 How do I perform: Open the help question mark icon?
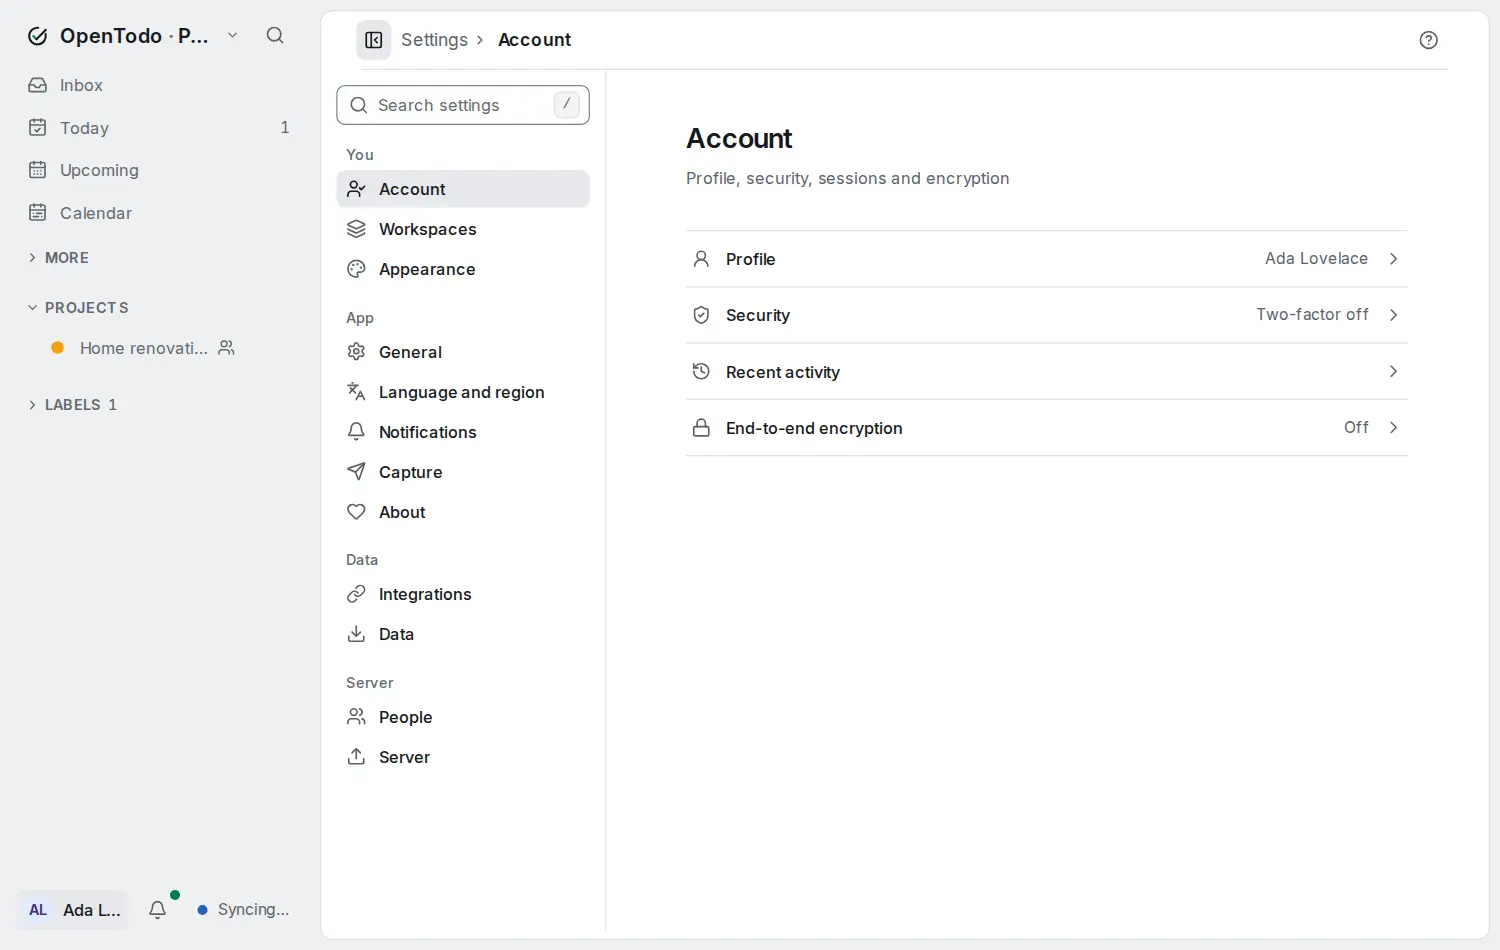coord(1428,40)
